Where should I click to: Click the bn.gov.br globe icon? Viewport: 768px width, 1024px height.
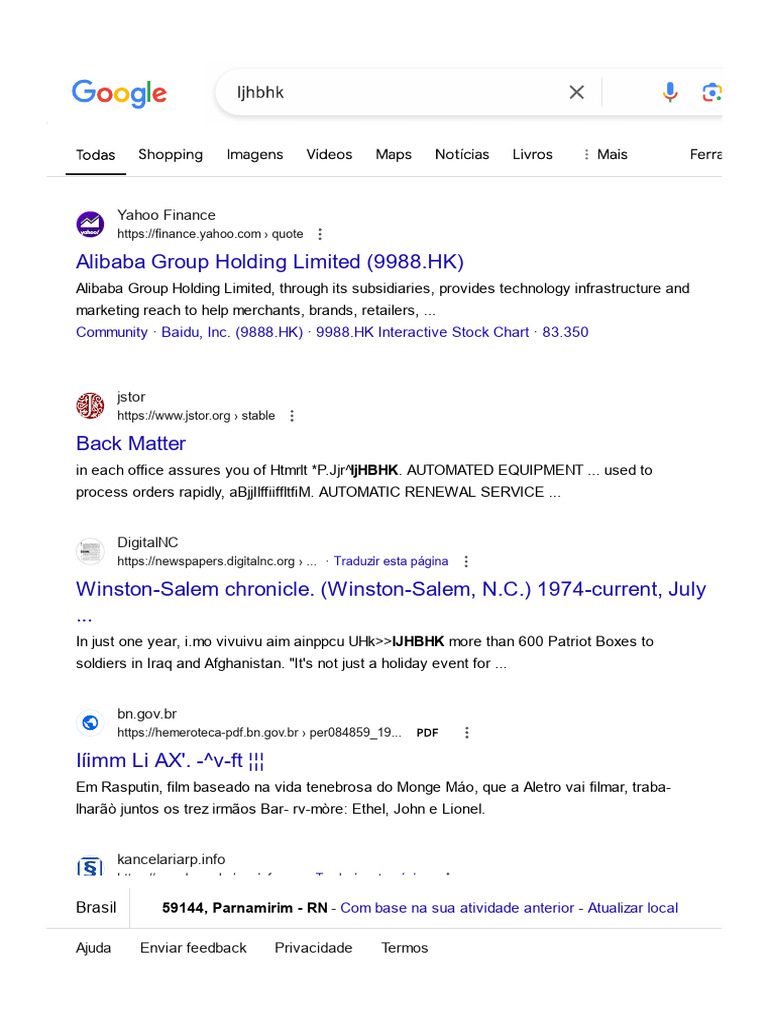(90, 723)
